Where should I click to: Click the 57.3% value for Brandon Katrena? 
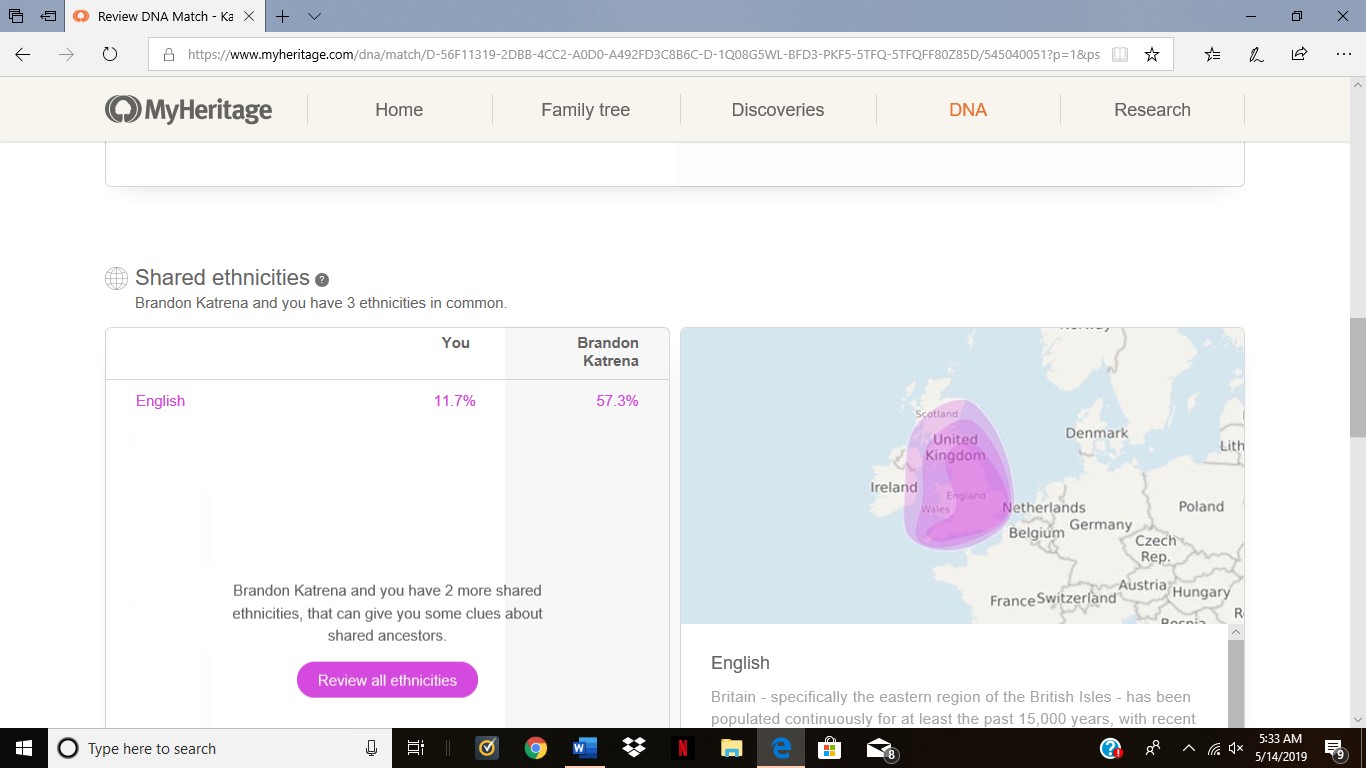(x=617, y=401)
